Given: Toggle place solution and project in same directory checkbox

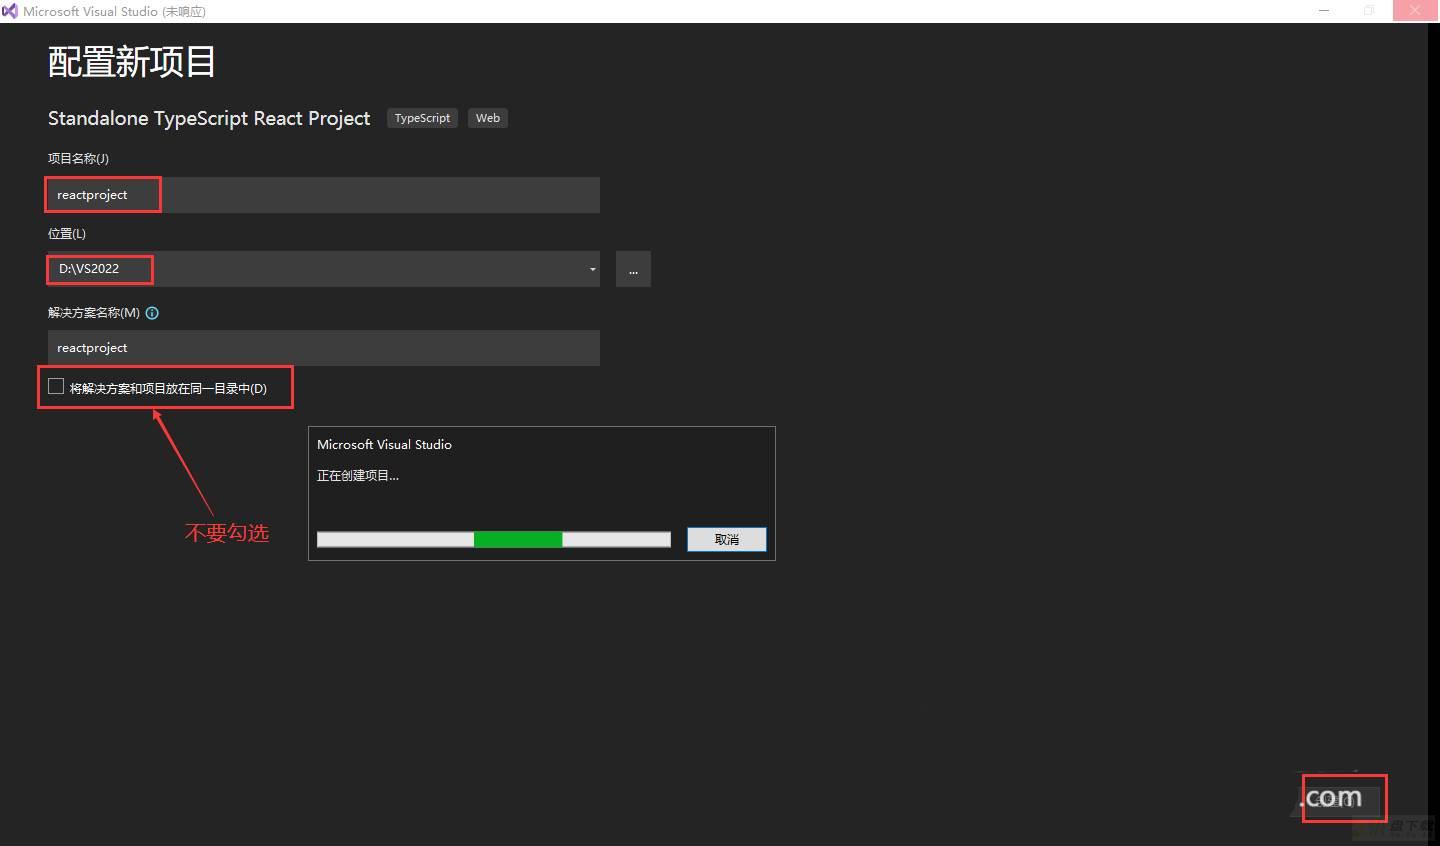Looking at the screenshot, I should point(56,387).
